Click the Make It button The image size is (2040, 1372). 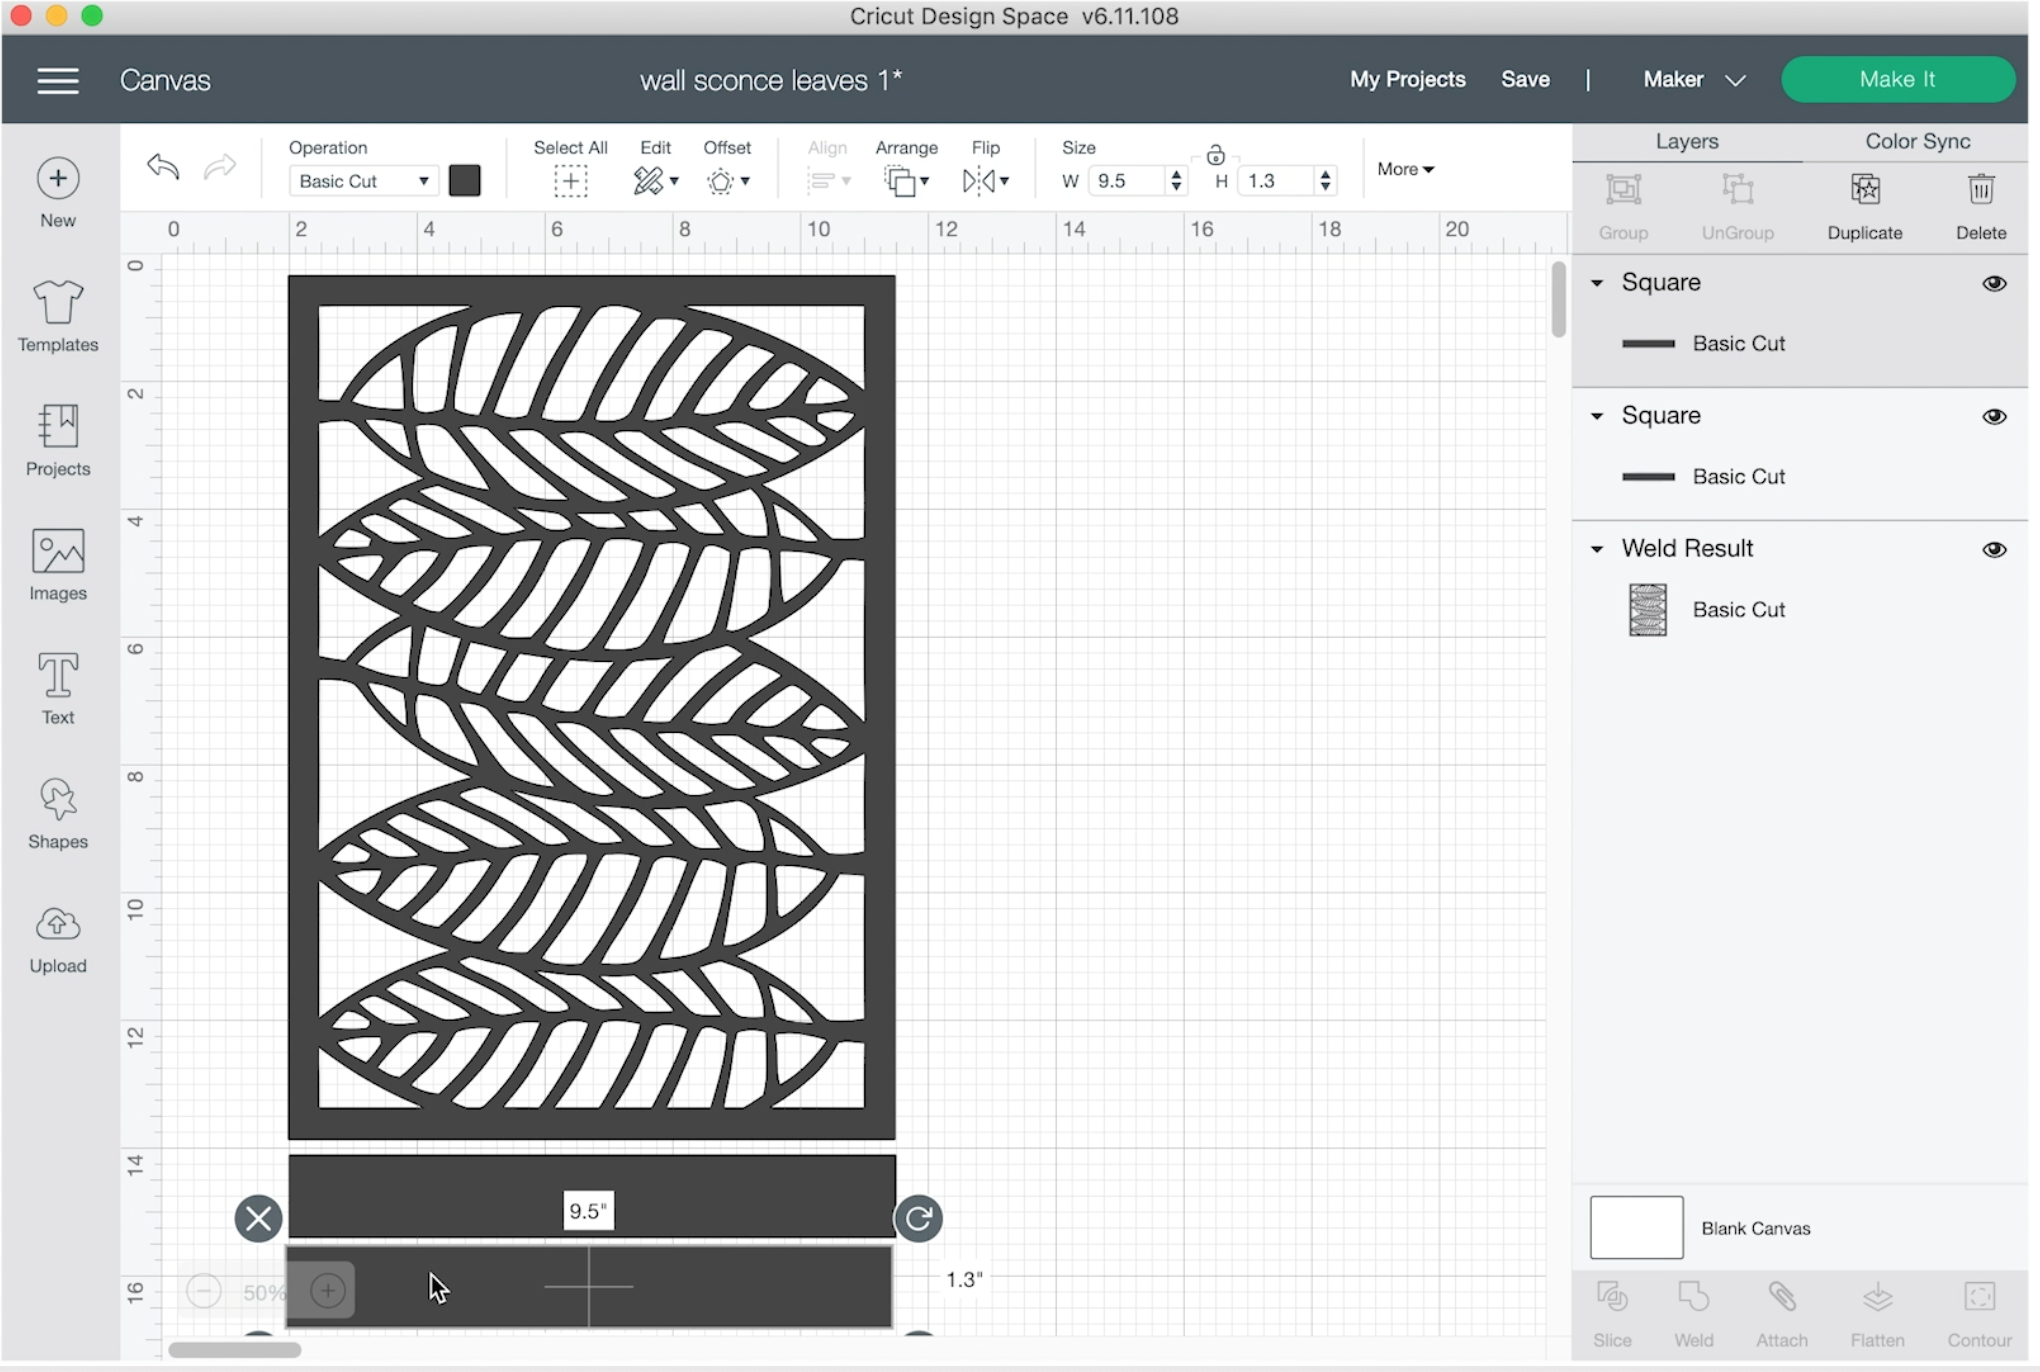(x=1898, y=79)
